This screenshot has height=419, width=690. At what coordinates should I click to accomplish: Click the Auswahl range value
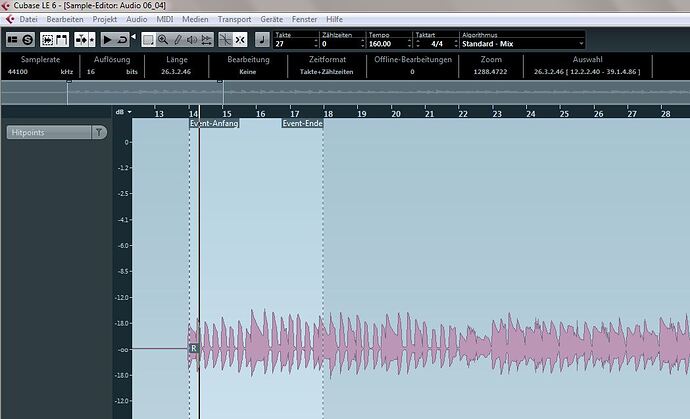click(x=587, y=71)
